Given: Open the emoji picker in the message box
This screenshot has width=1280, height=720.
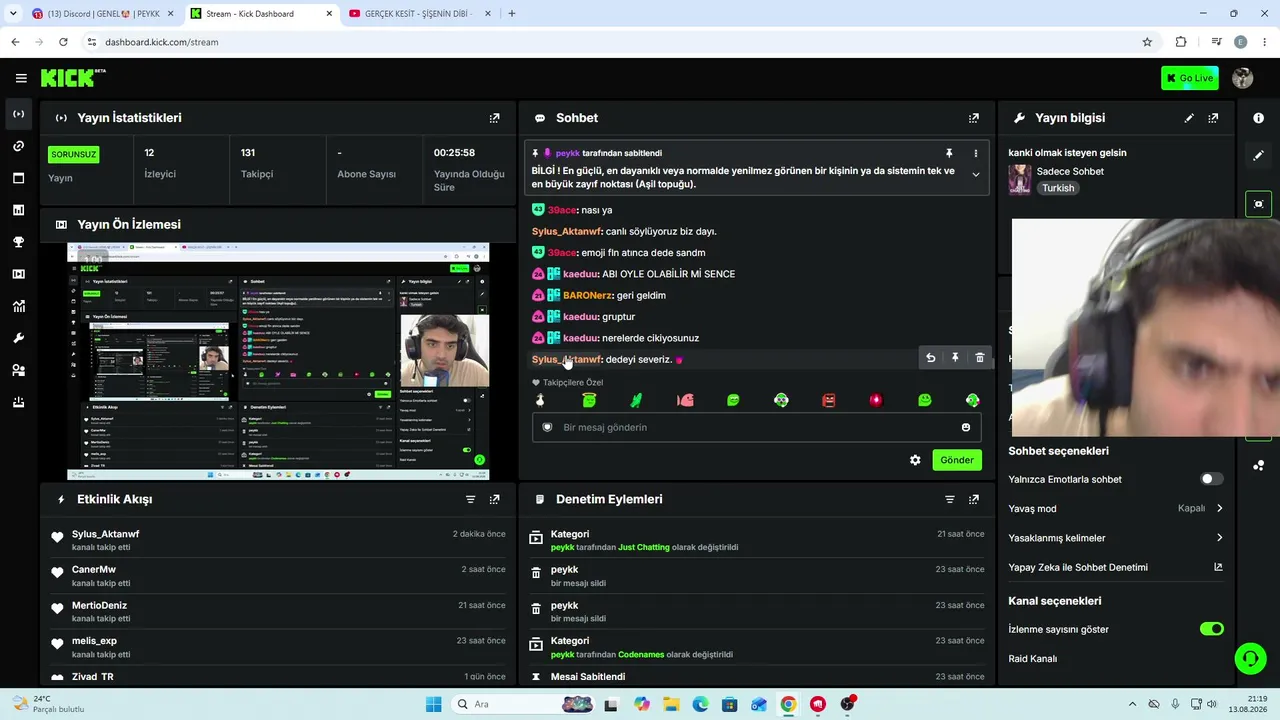Looking at the screenshot, I should pos(966,427).
